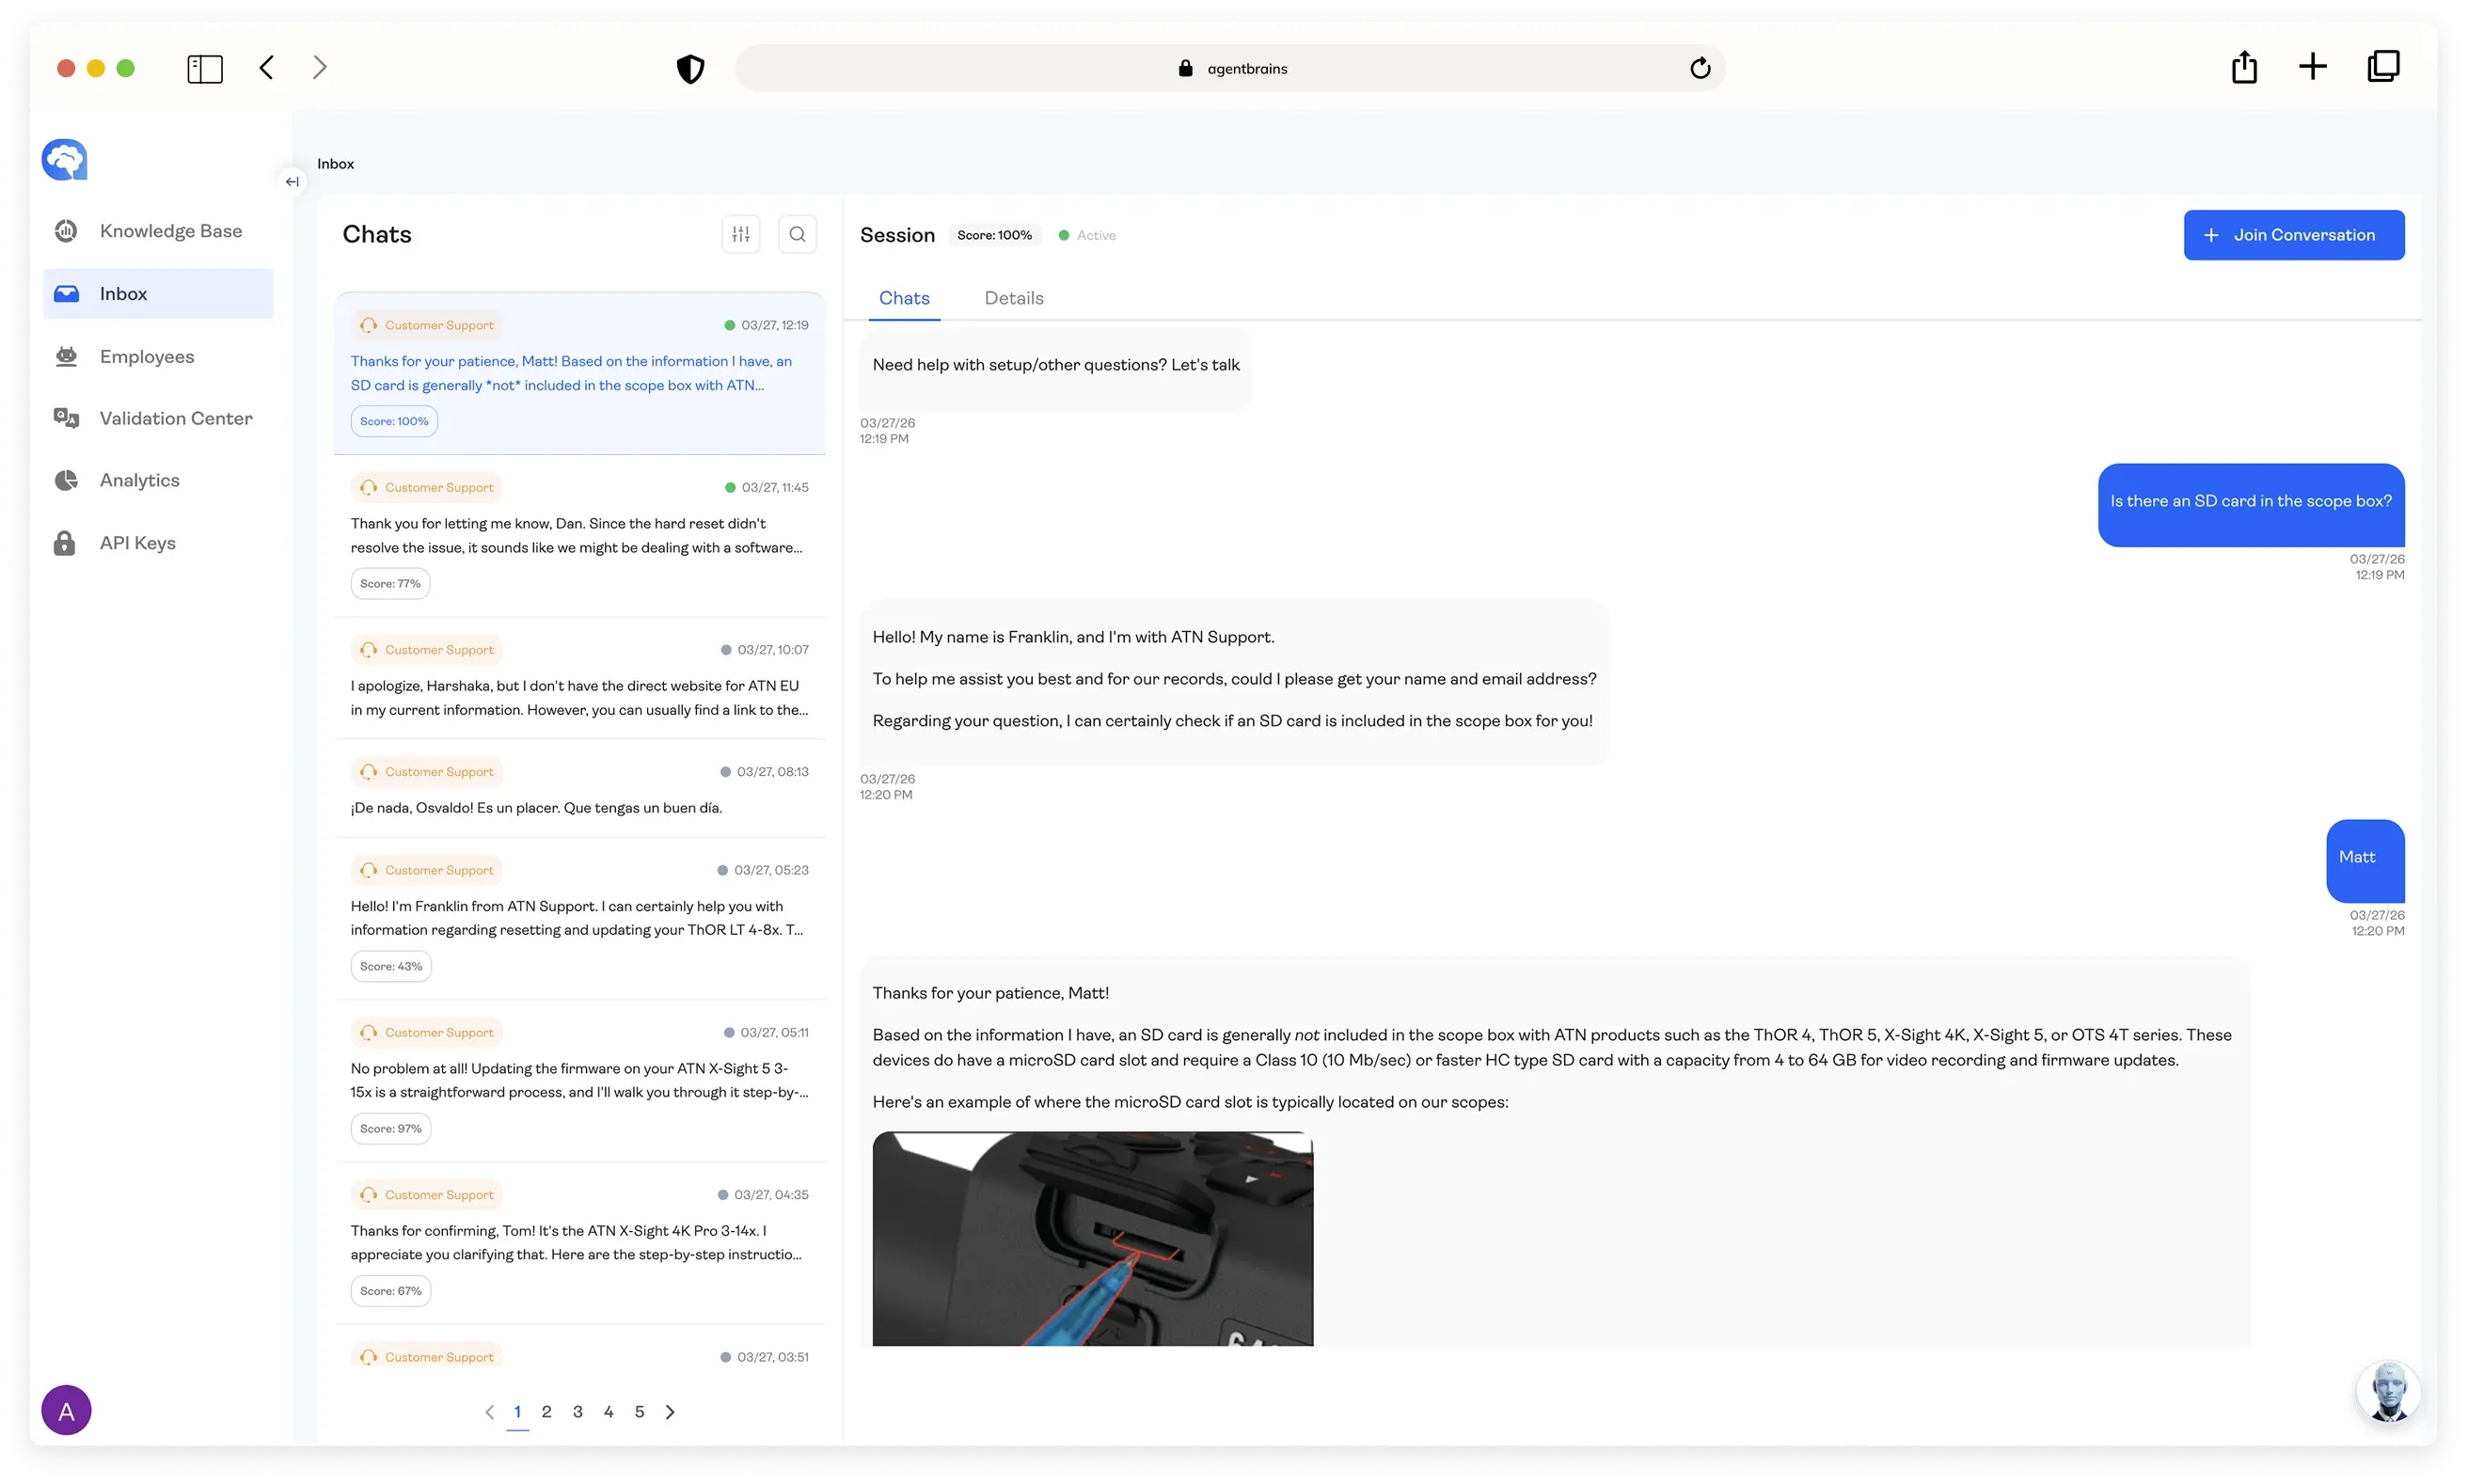Image resolution: width=2468 pixels, height=1484 pixels.
Task: Click the Customer Support tag at 03/27, 11:45
Action: coord(427,488)
